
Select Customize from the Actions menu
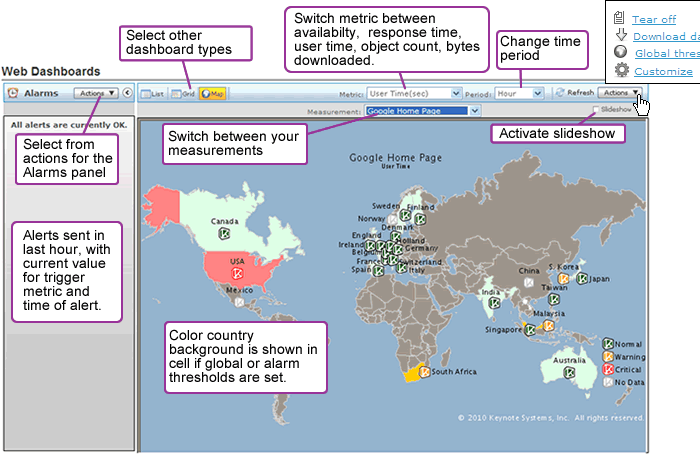pos(663,71)
